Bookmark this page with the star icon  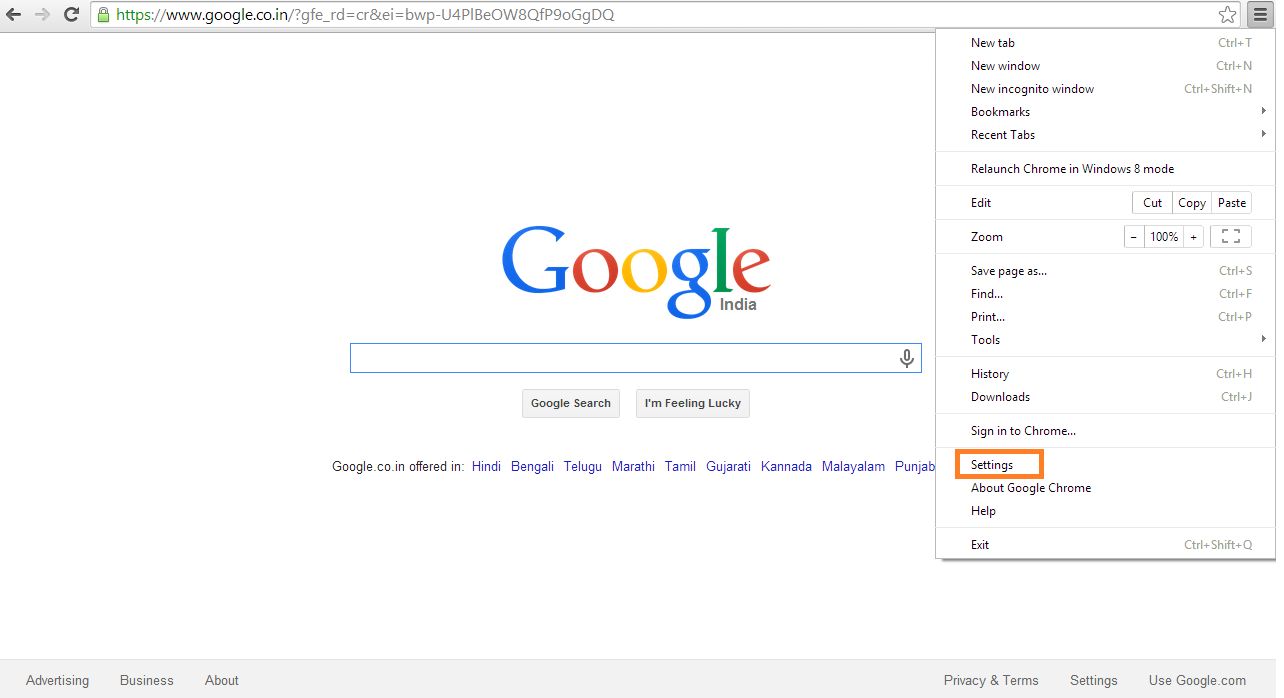pyautogui.click(x=1227, y=15)
